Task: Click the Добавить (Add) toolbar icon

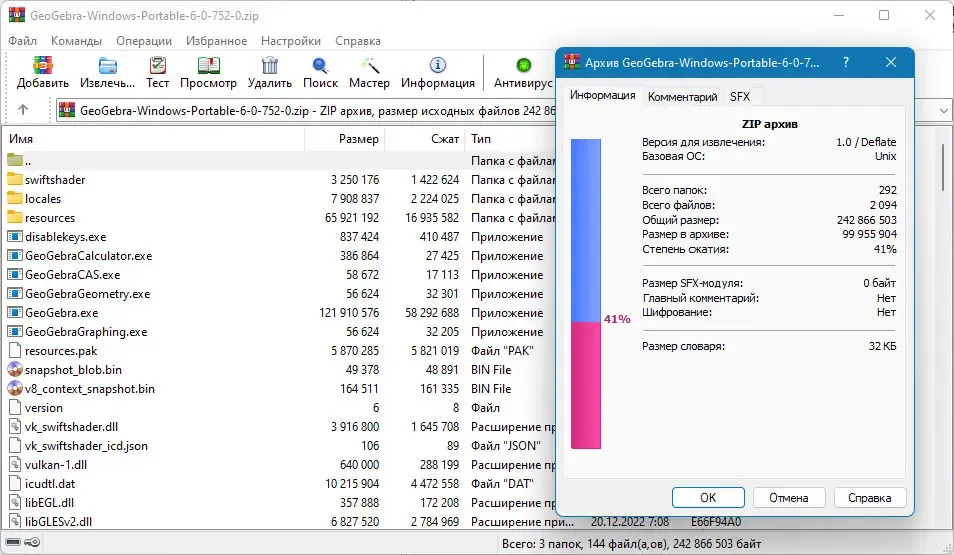Action: click(x=43, y=65)
